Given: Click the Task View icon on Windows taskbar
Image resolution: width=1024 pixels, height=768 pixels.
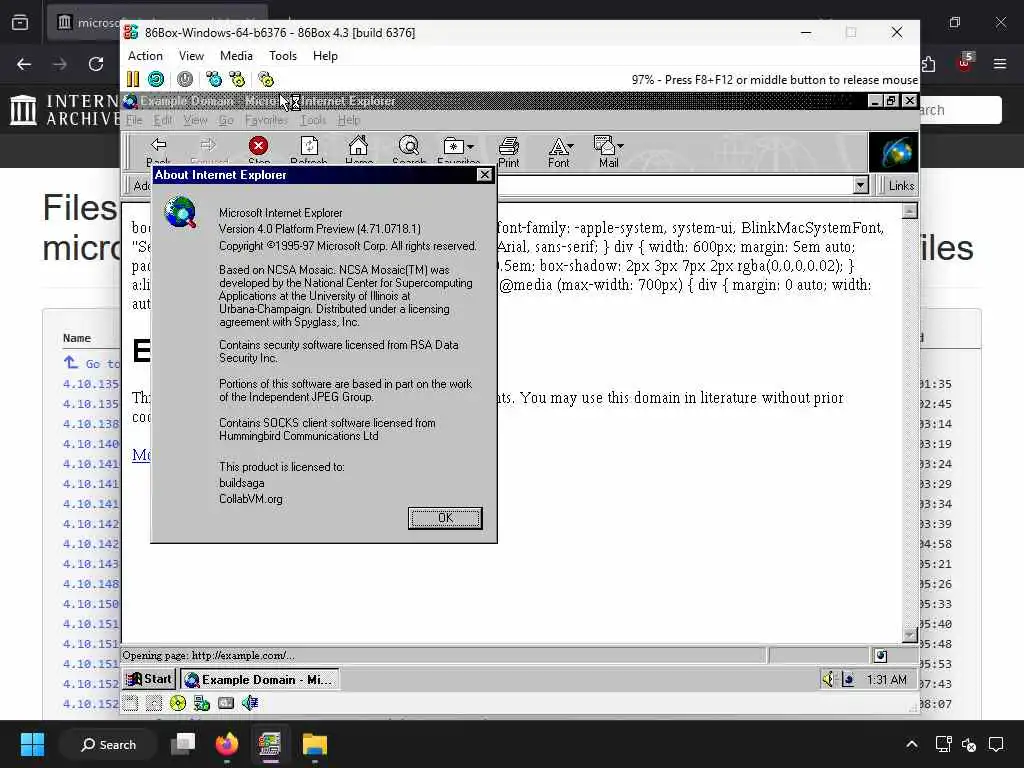Looking at the screenshot, I should click(x=183, y=744).
